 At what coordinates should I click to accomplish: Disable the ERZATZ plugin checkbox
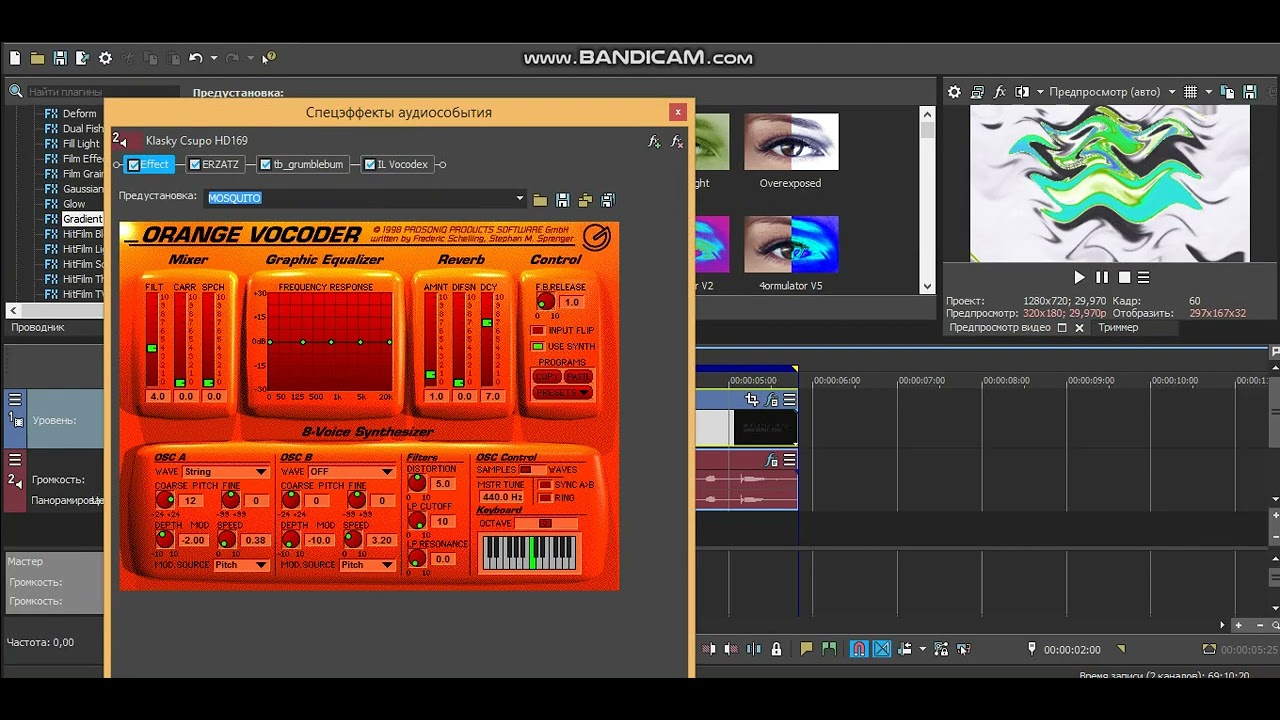point(195,165)
